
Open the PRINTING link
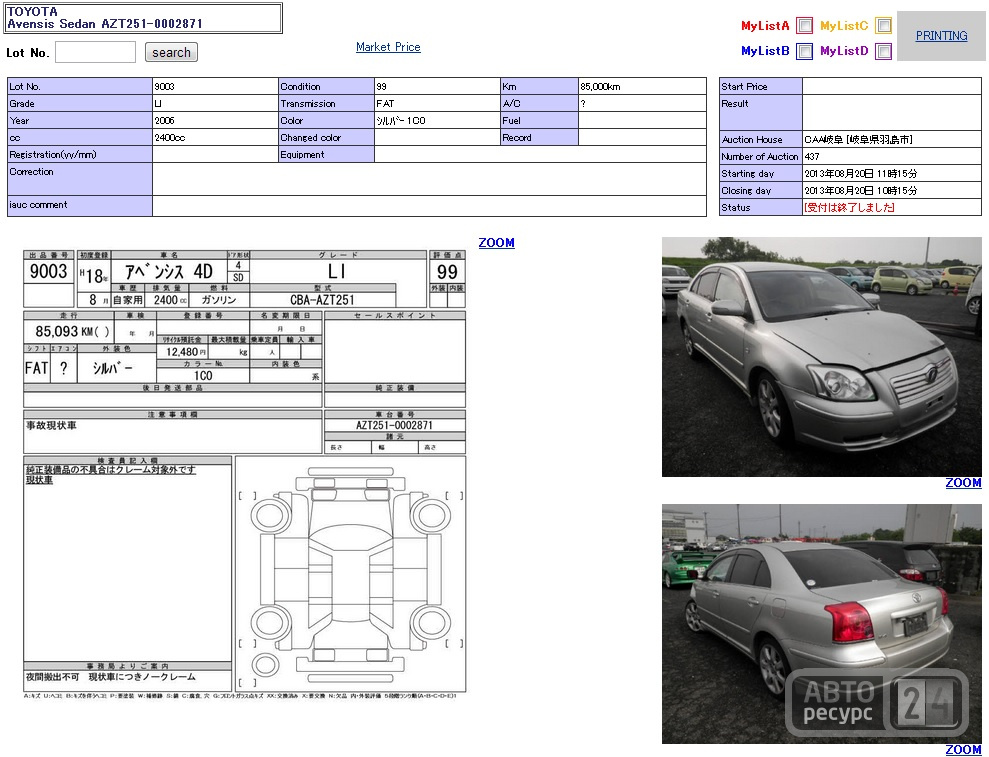(941, 36)
